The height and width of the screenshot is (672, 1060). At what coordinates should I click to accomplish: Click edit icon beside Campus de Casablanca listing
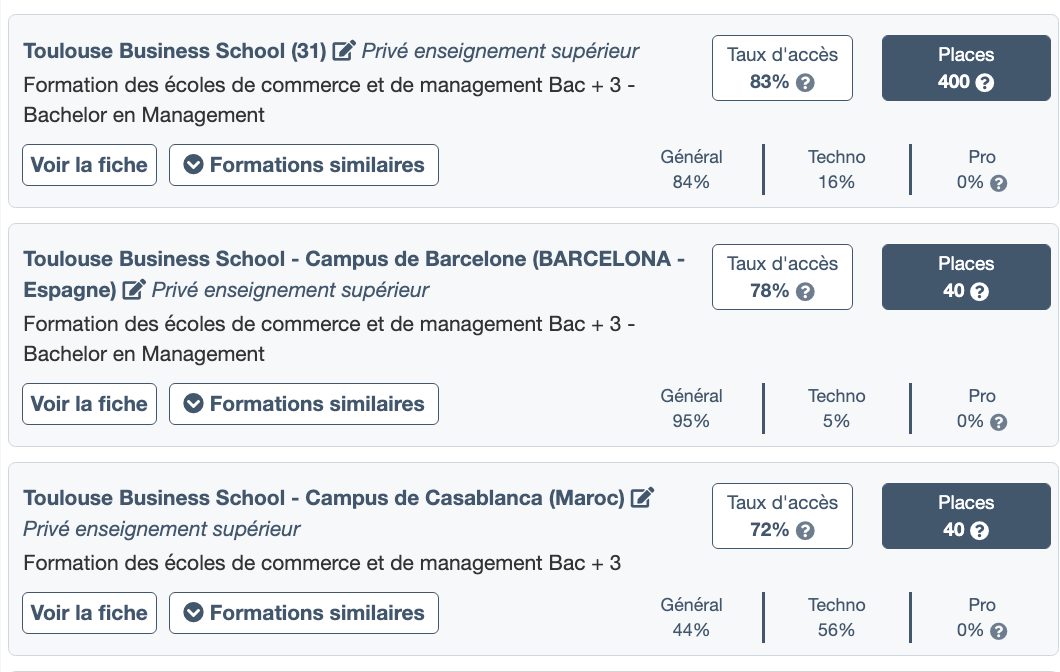click(643, 497)
